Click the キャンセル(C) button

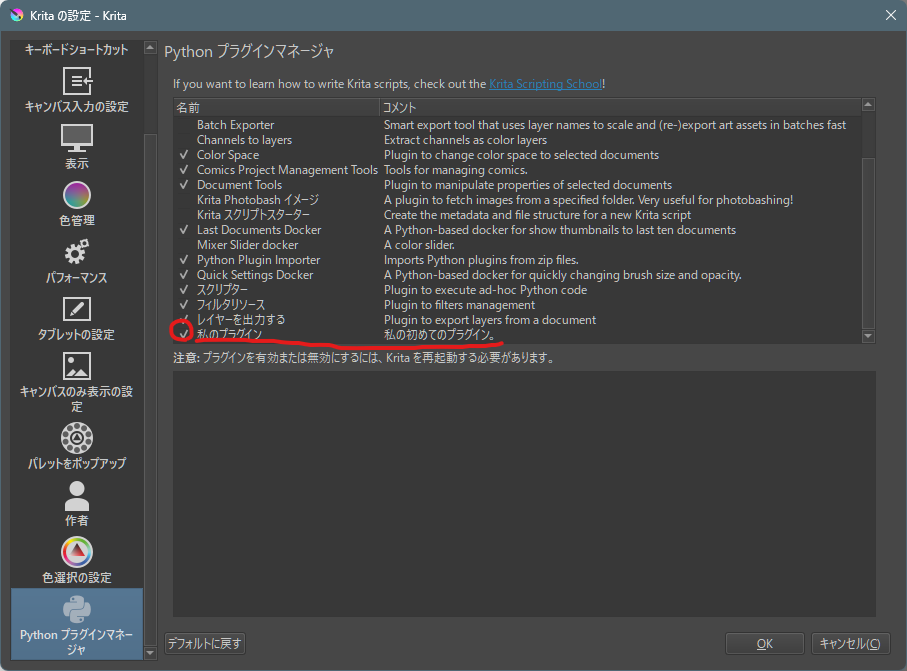[850, 644]
